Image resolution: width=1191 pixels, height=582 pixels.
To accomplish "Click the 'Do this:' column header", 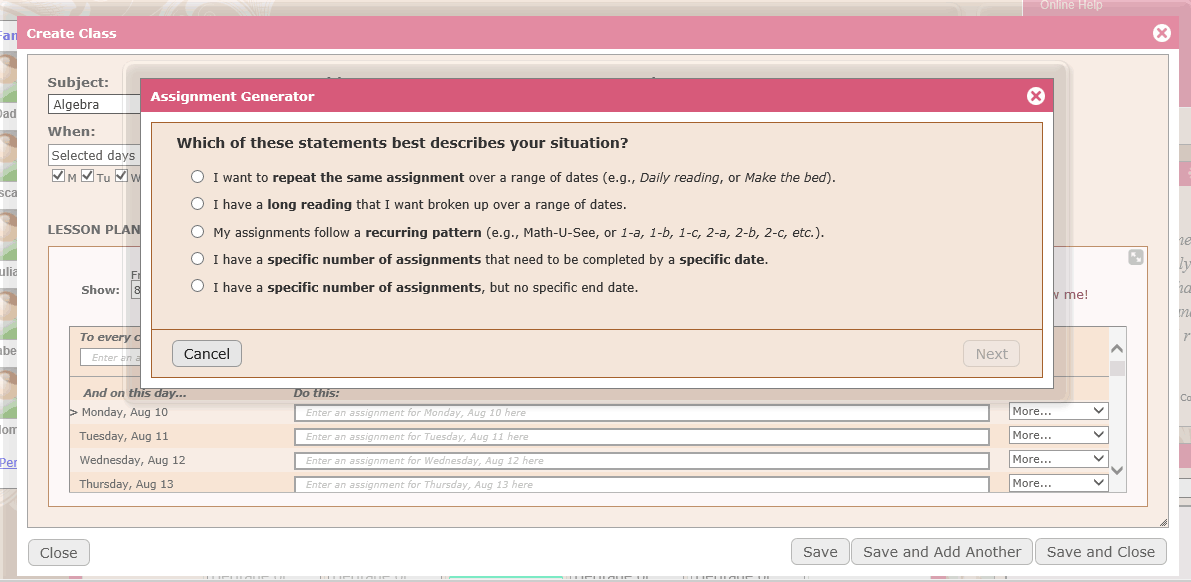I will point(317,393).
